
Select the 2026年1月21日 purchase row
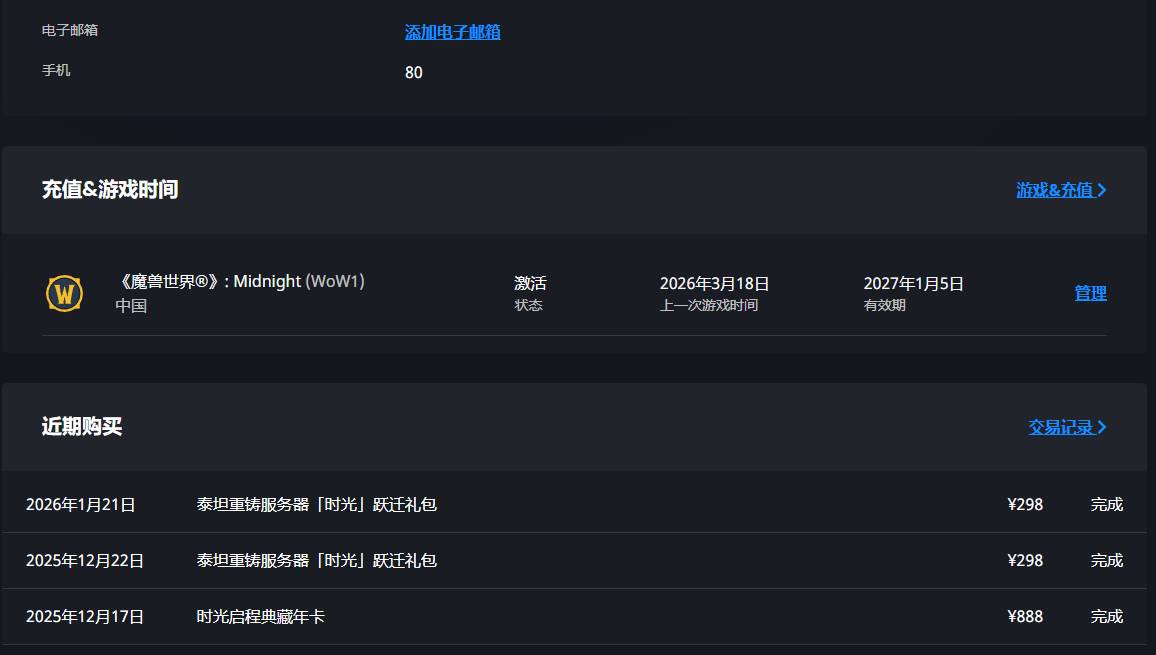coord(574,505)
